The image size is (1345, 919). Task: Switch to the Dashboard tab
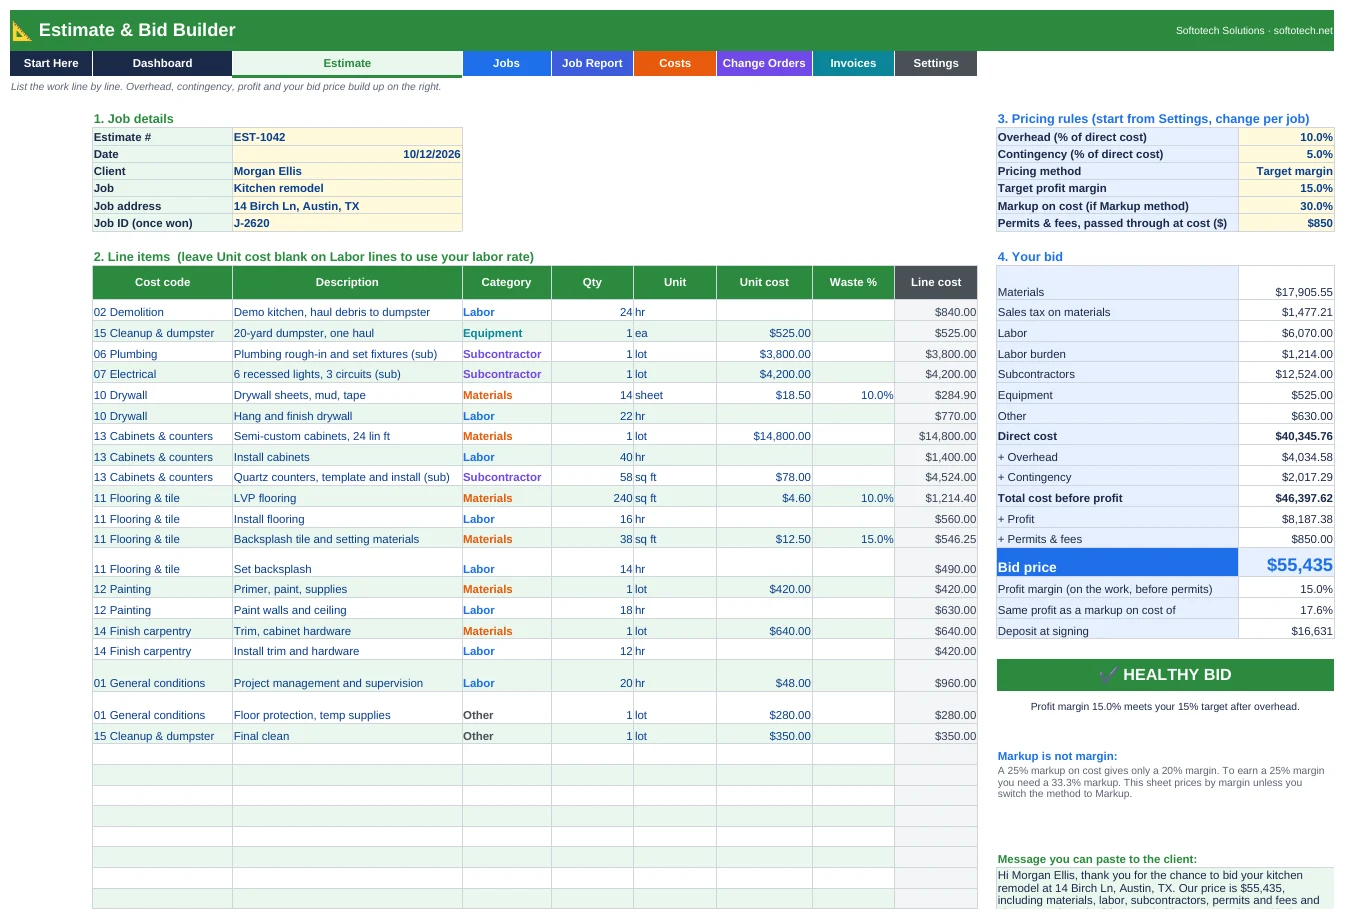[x=162, y=63]
